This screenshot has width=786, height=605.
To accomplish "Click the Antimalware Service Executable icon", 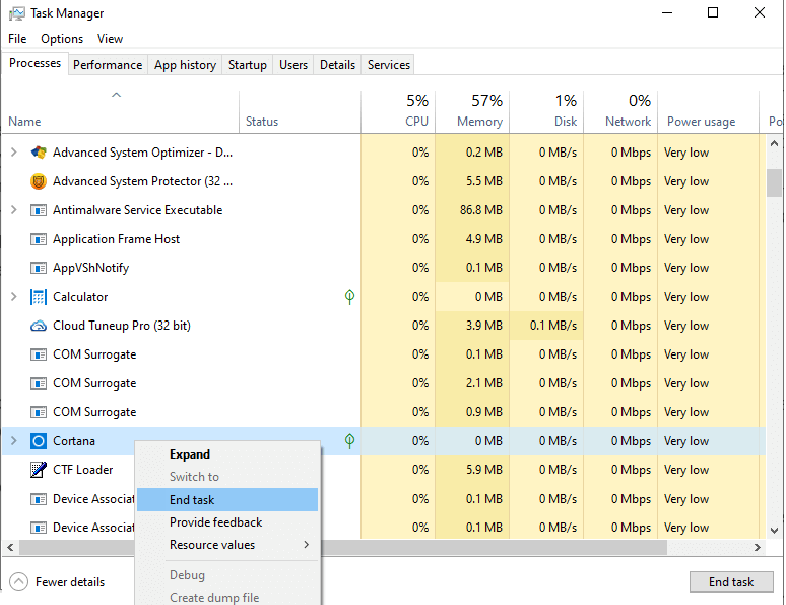I will click(x=38, y=210).
